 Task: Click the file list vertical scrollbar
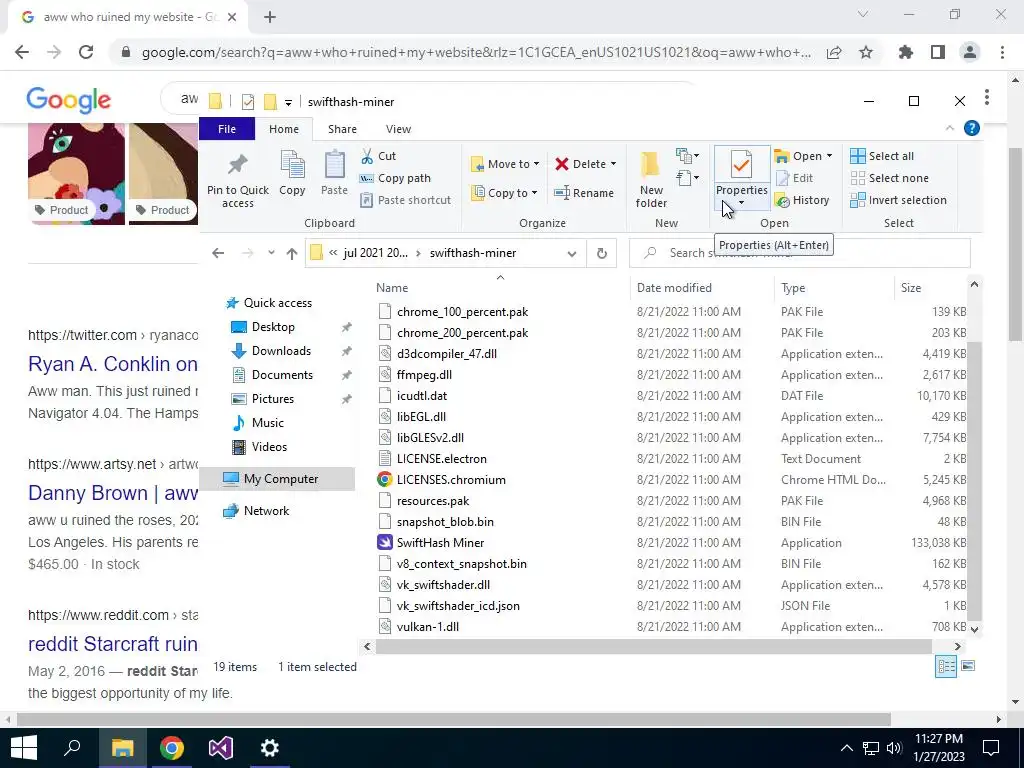coord(974,480)
